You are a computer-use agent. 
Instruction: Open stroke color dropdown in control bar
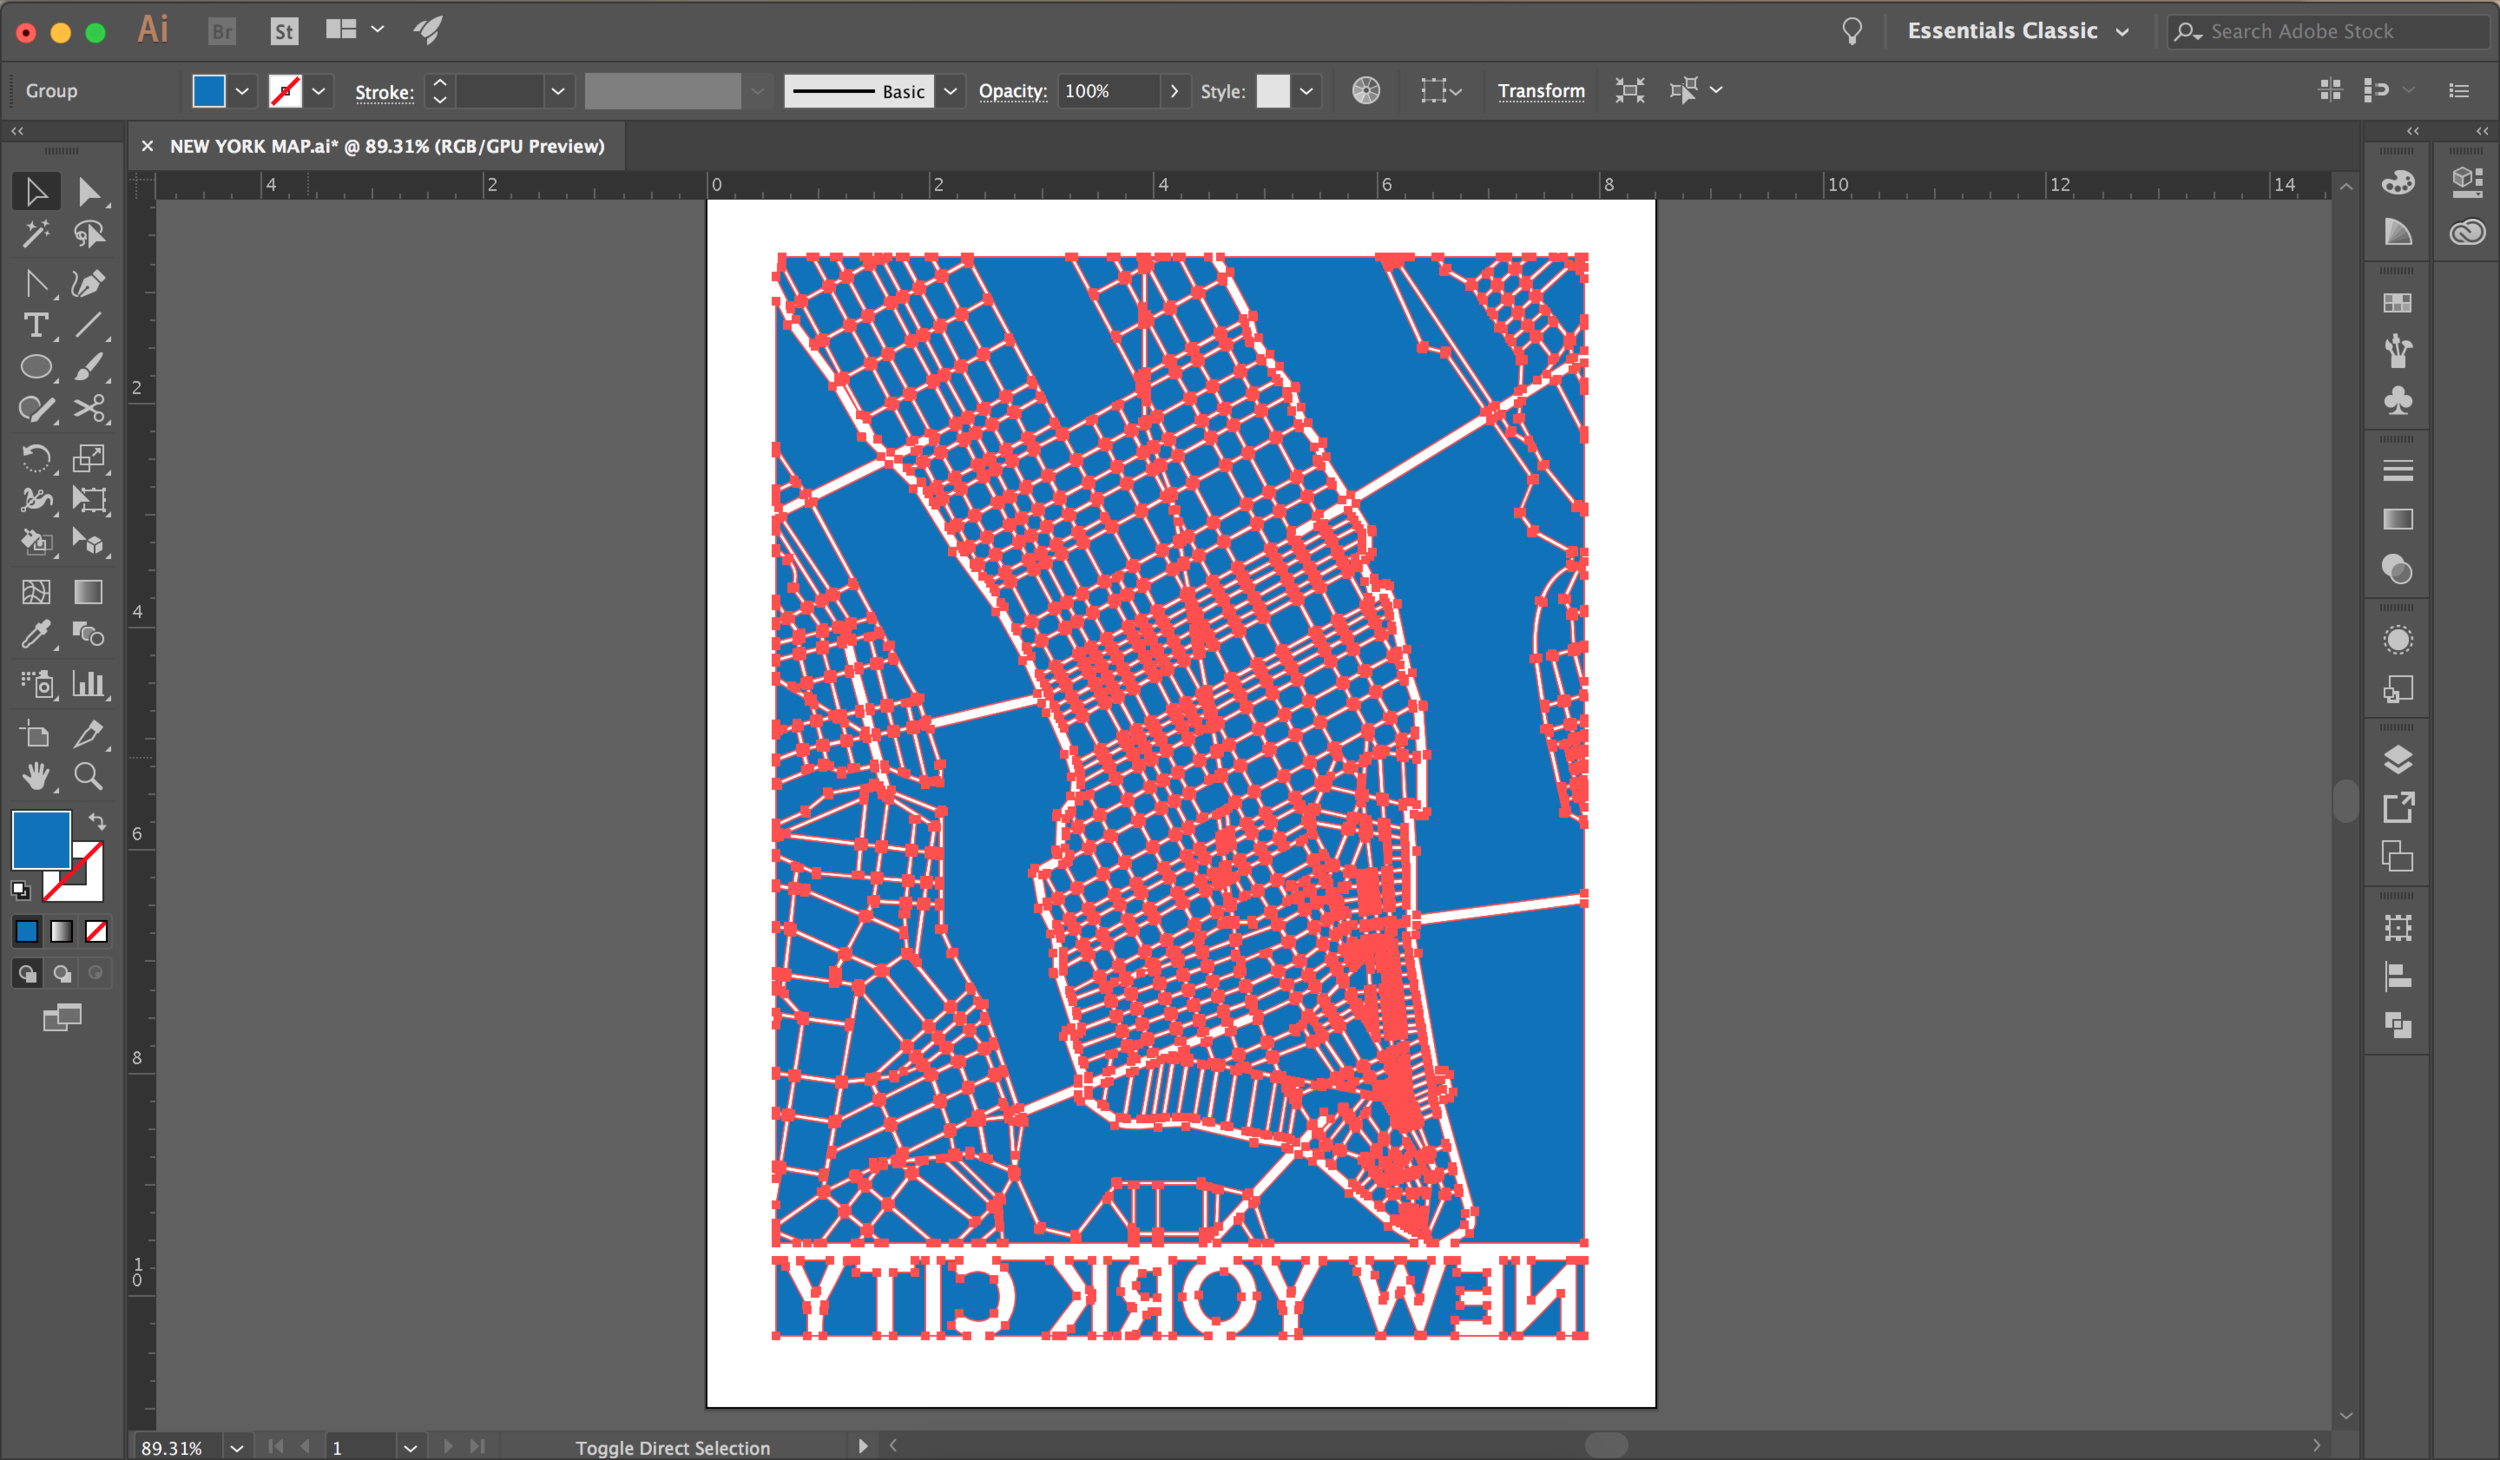(x=319, y=91)
